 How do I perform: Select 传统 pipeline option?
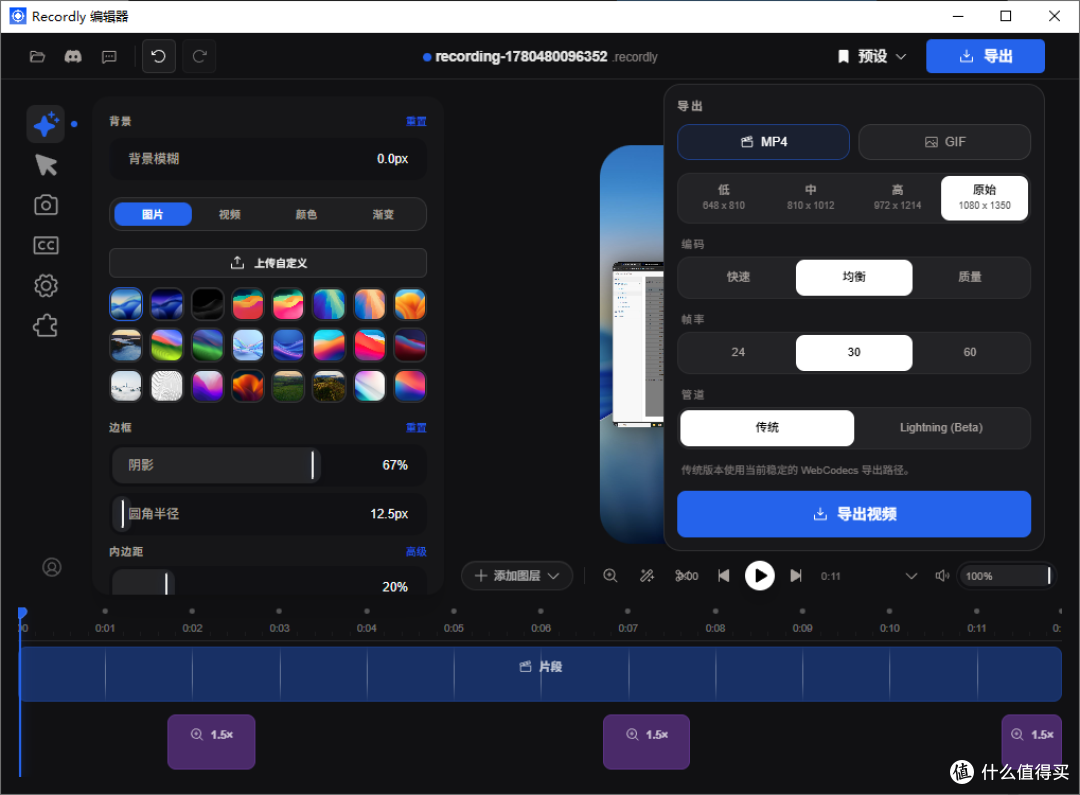[767, 428]
